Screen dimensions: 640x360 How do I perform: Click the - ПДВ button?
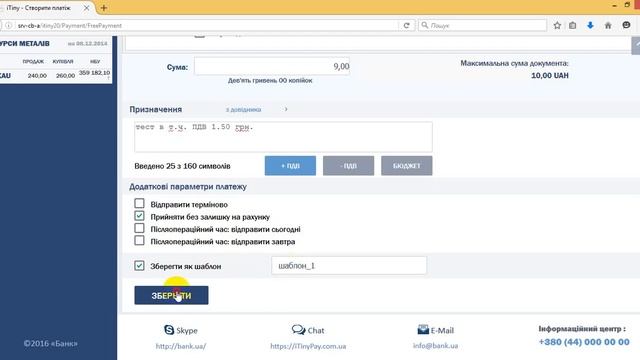point(348,166)
